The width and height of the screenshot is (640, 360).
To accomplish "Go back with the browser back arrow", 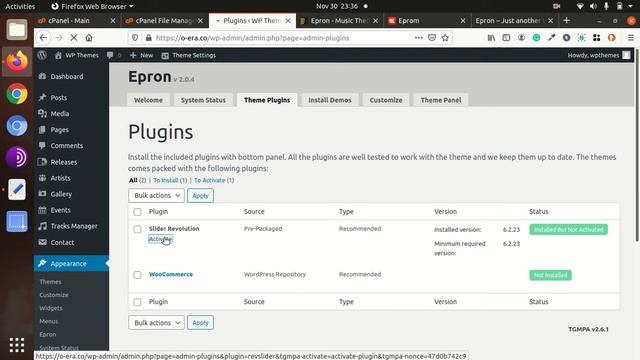I will pyautogui.click(x=43, y=38).
